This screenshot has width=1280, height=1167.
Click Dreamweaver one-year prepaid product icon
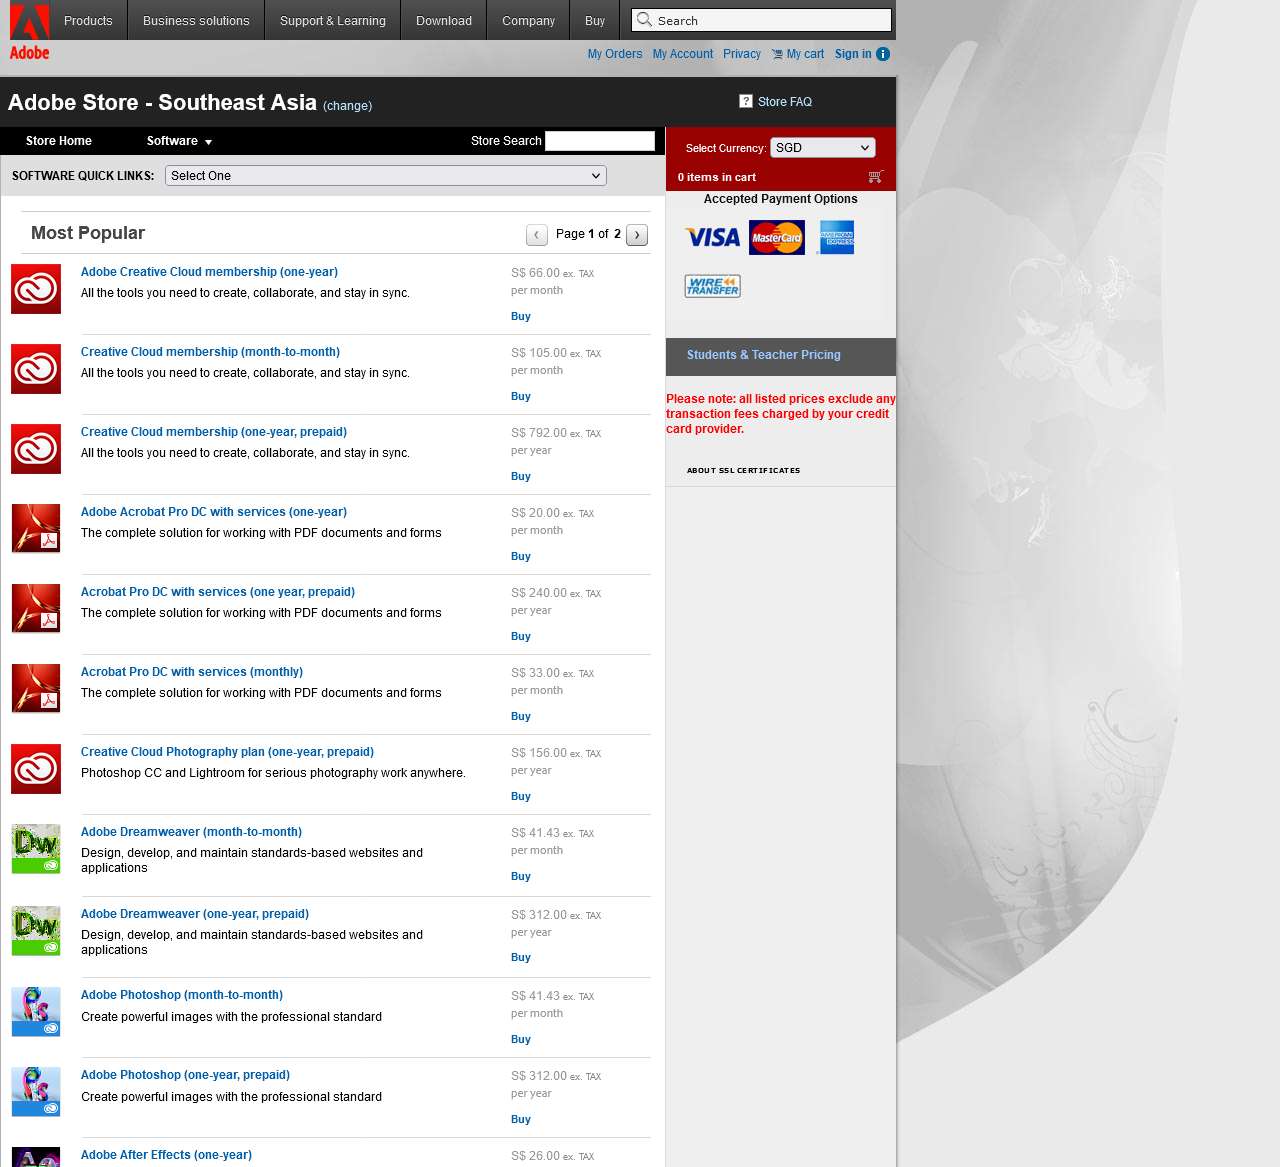pyautogui.click(x=36, y=930)
